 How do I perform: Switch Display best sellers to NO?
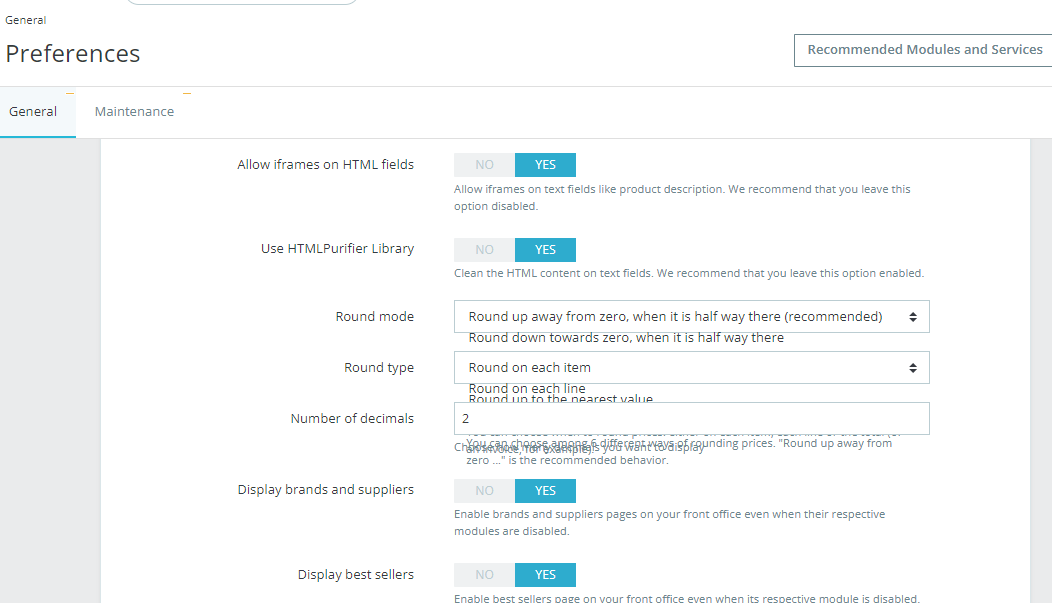coord(484,575)
